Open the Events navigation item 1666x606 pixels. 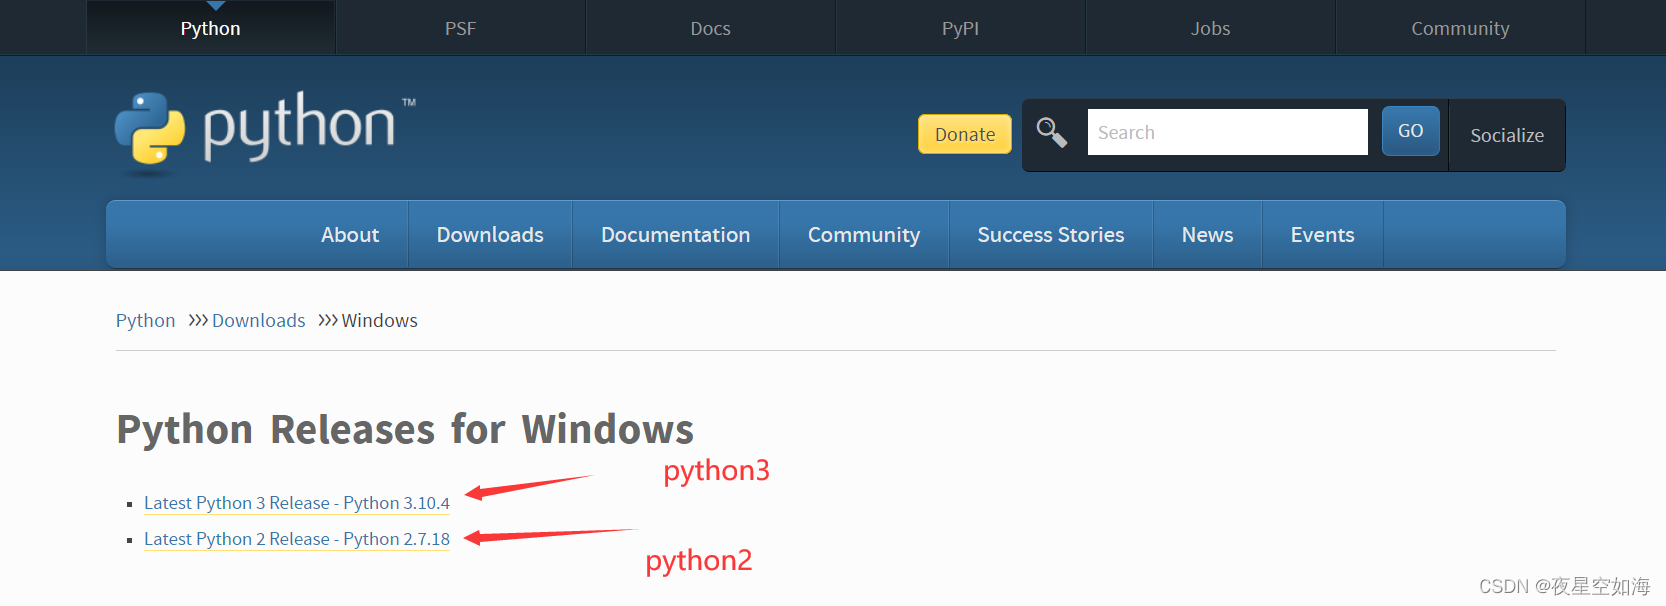pyautogui.click(x=1322, y=234)
